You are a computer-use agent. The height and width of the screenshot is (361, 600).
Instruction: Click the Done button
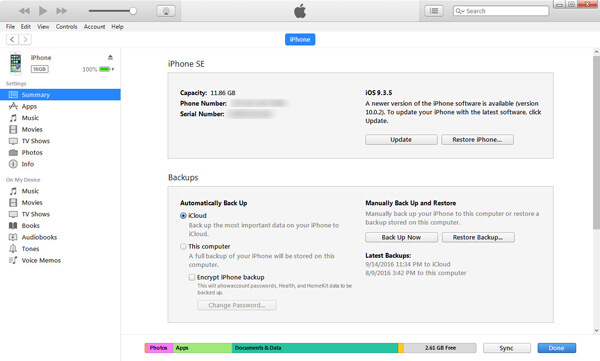[556, 348]
